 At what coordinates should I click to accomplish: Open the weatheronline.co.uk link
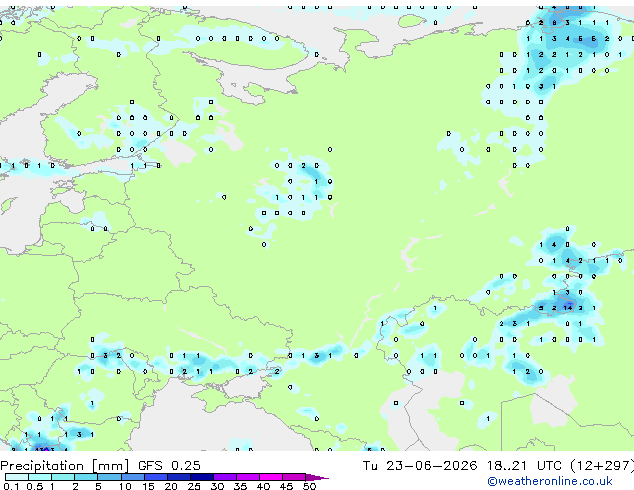click(550, 481)
